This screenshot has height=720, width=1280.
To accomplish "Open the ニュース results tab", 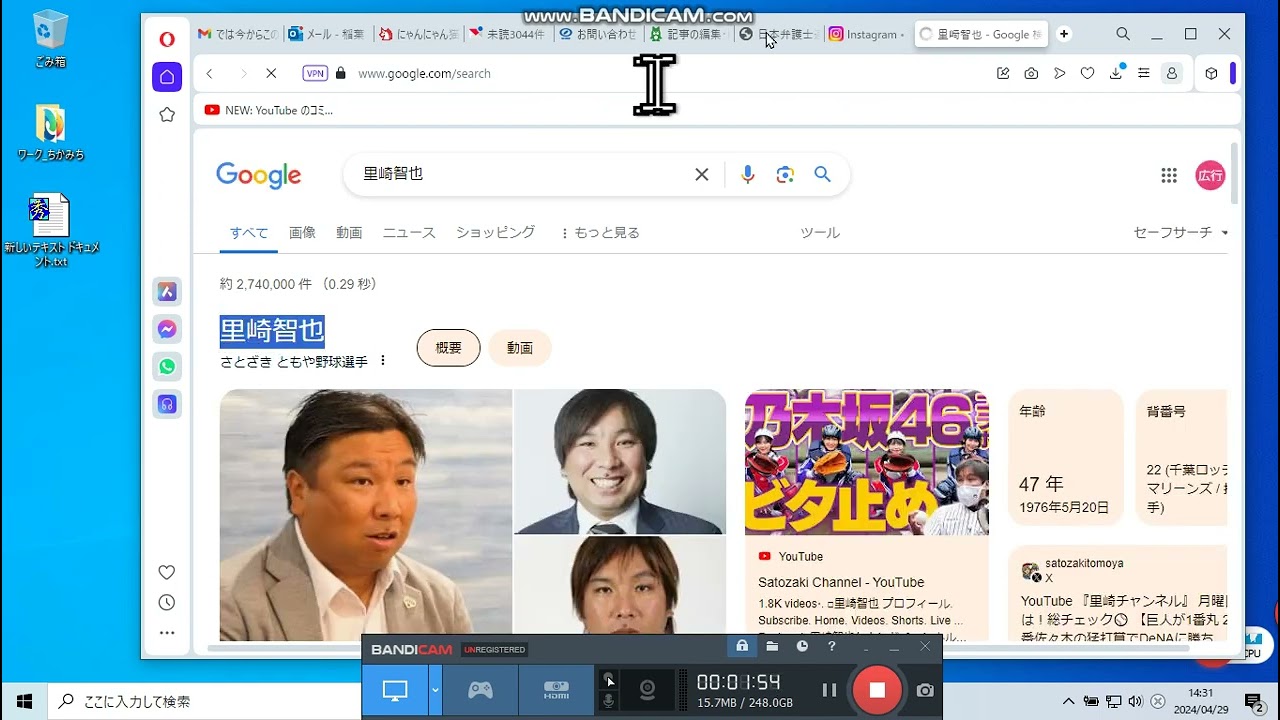I will (408, 231).
